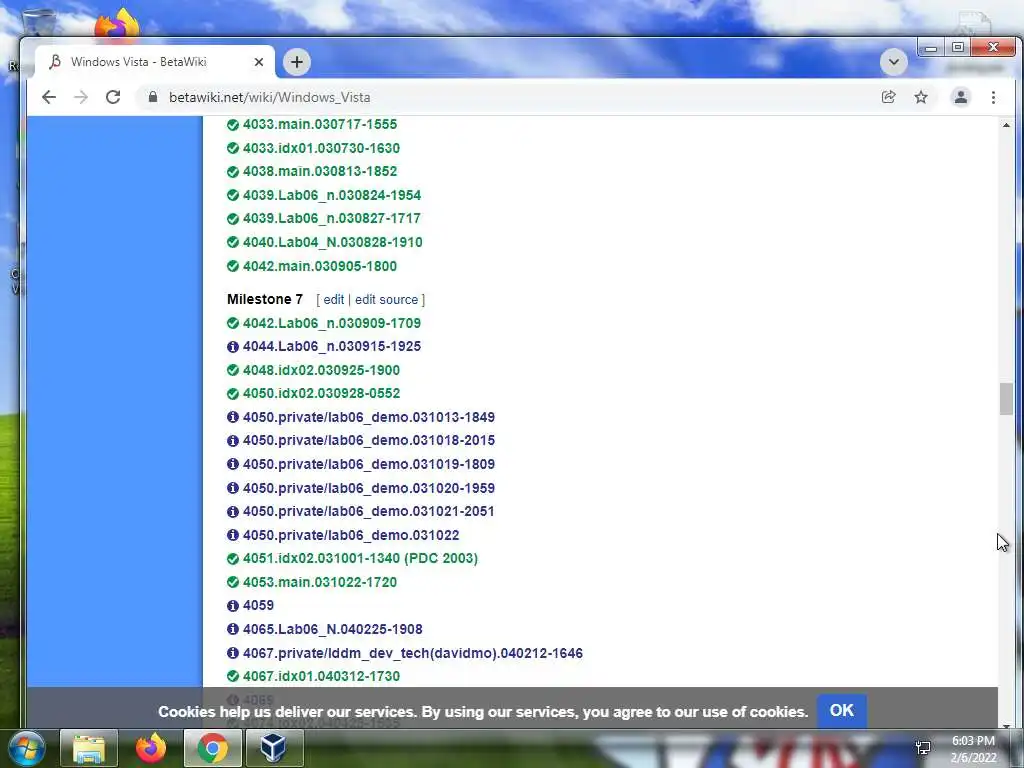Reload the BetaWiki page
This screenshot has width=1024, height=768.
tap(113, 97)
